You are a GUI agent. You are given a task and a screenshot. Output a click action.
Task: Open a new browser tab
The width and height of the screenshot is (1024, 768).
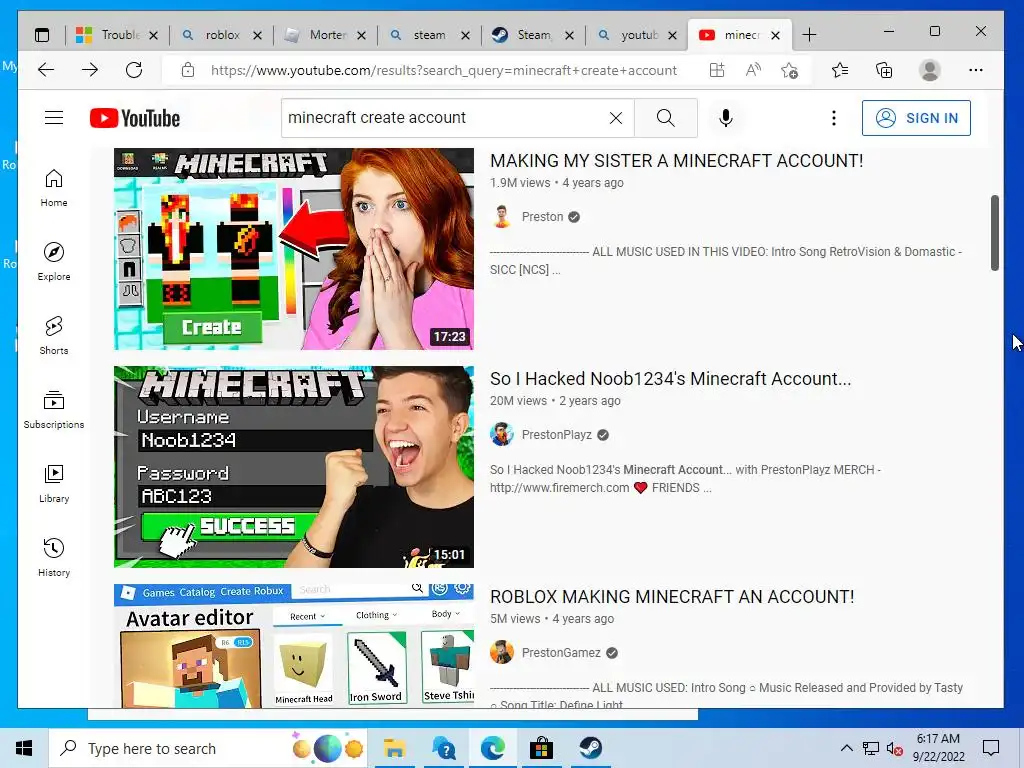809,35
